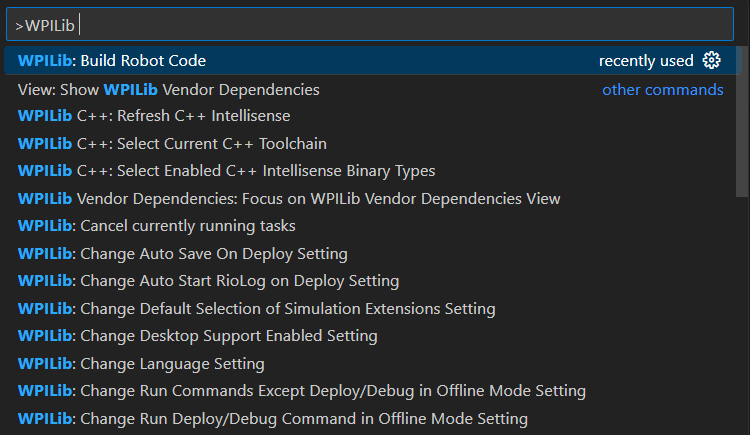This screenshot has width=750, height=435.
Task: Click the command list vertical scrollbar
Action: [x=742, y=122]
